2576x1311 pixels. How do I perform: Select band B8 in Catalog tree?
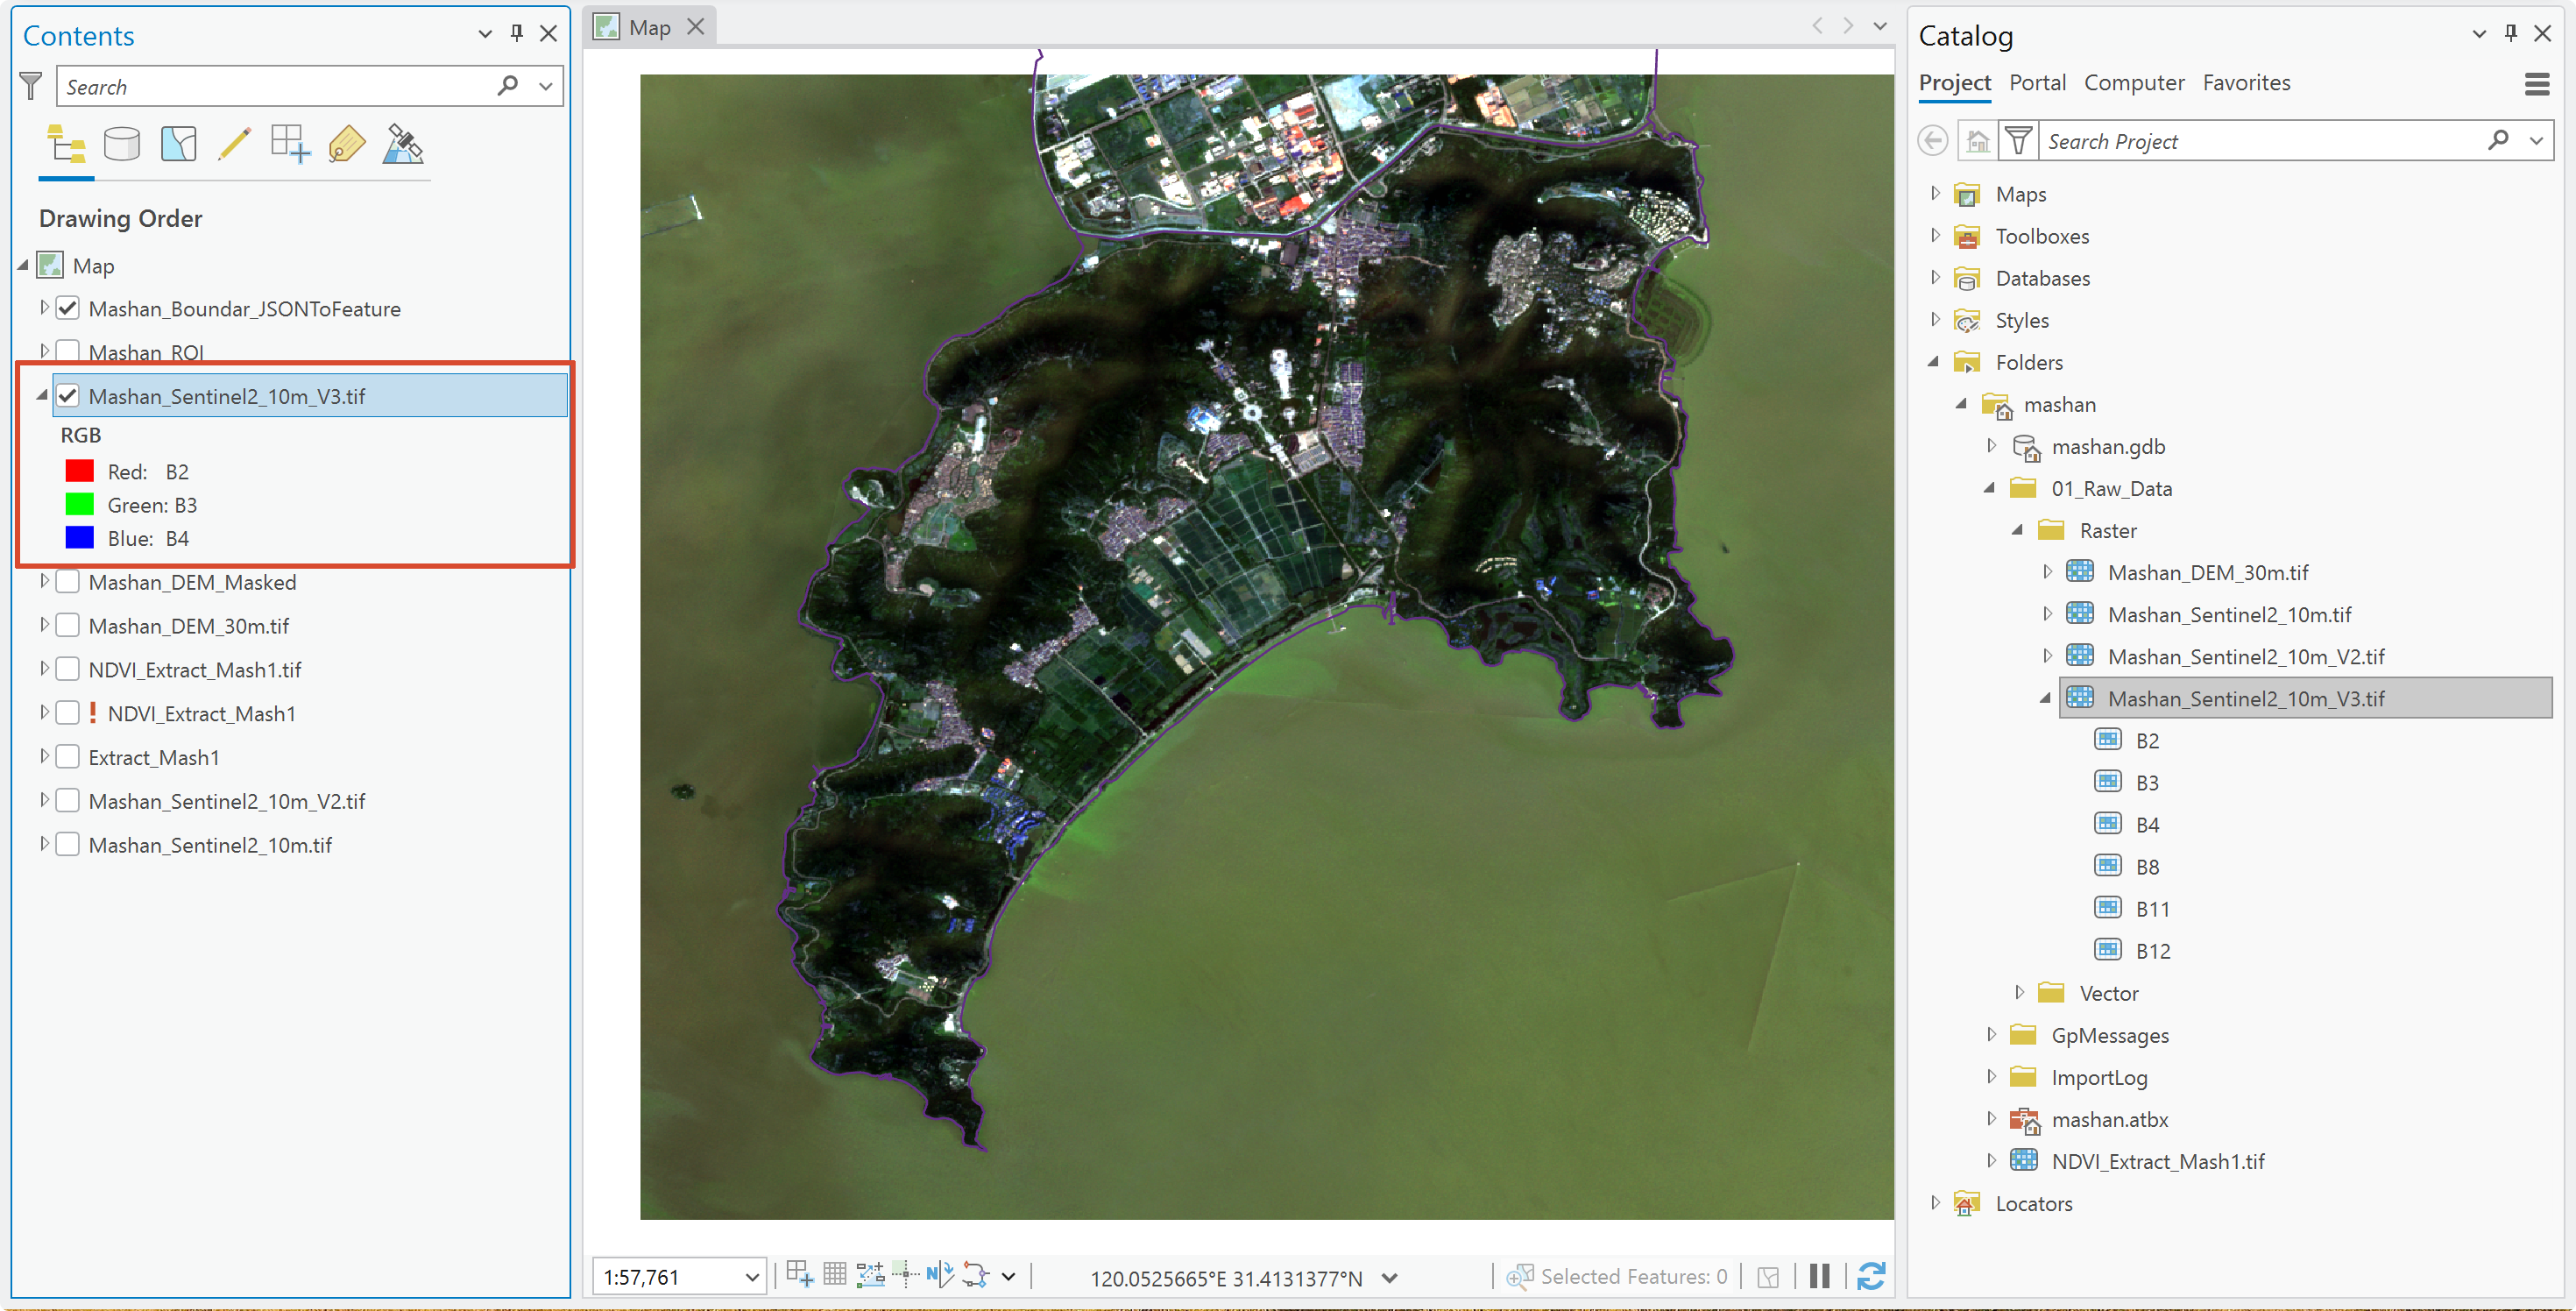(2147, 866)
